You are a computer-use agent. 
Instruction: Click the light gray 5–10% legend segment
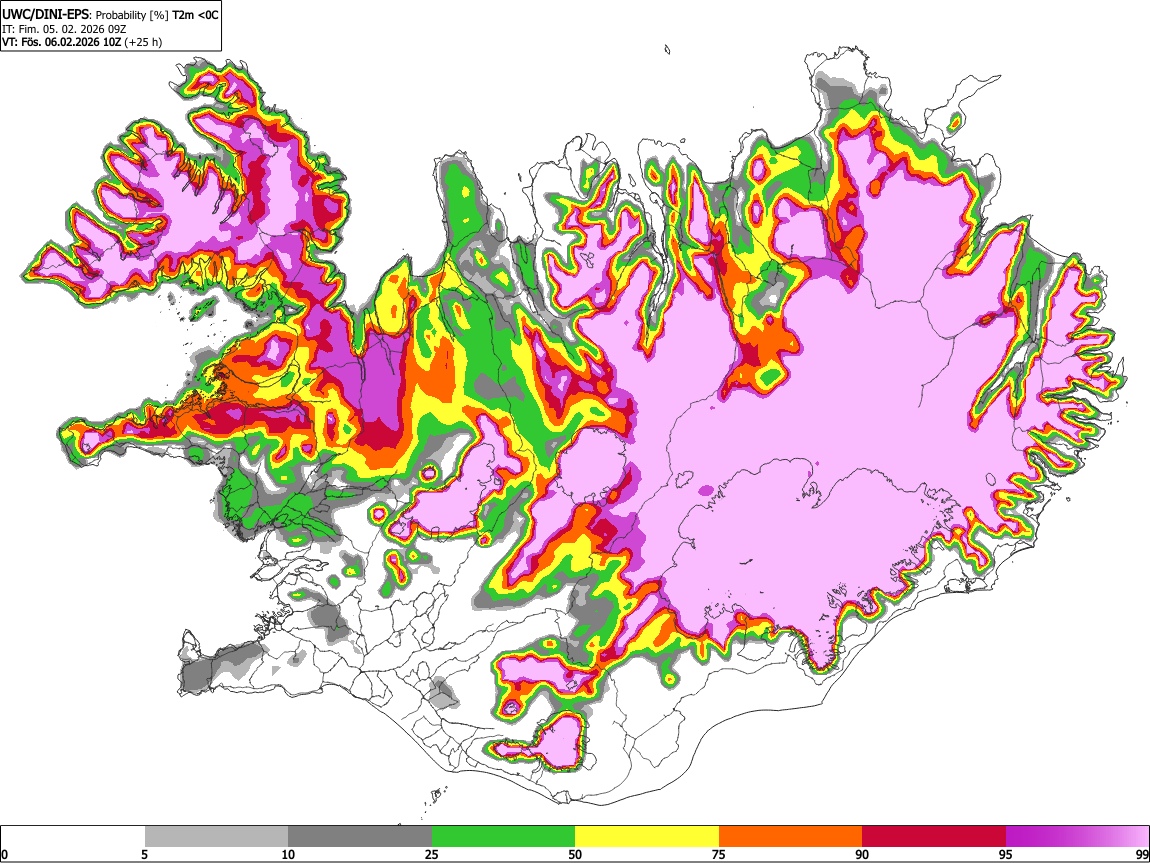tap(216, 837)
